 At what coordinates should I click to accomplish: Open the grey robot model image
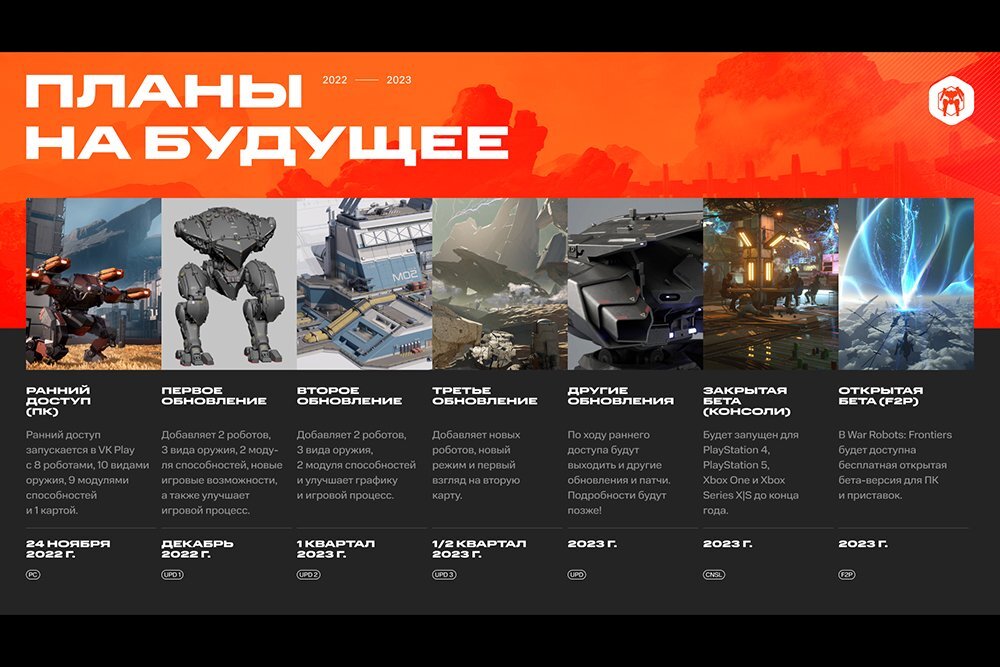tap(229, 284)
